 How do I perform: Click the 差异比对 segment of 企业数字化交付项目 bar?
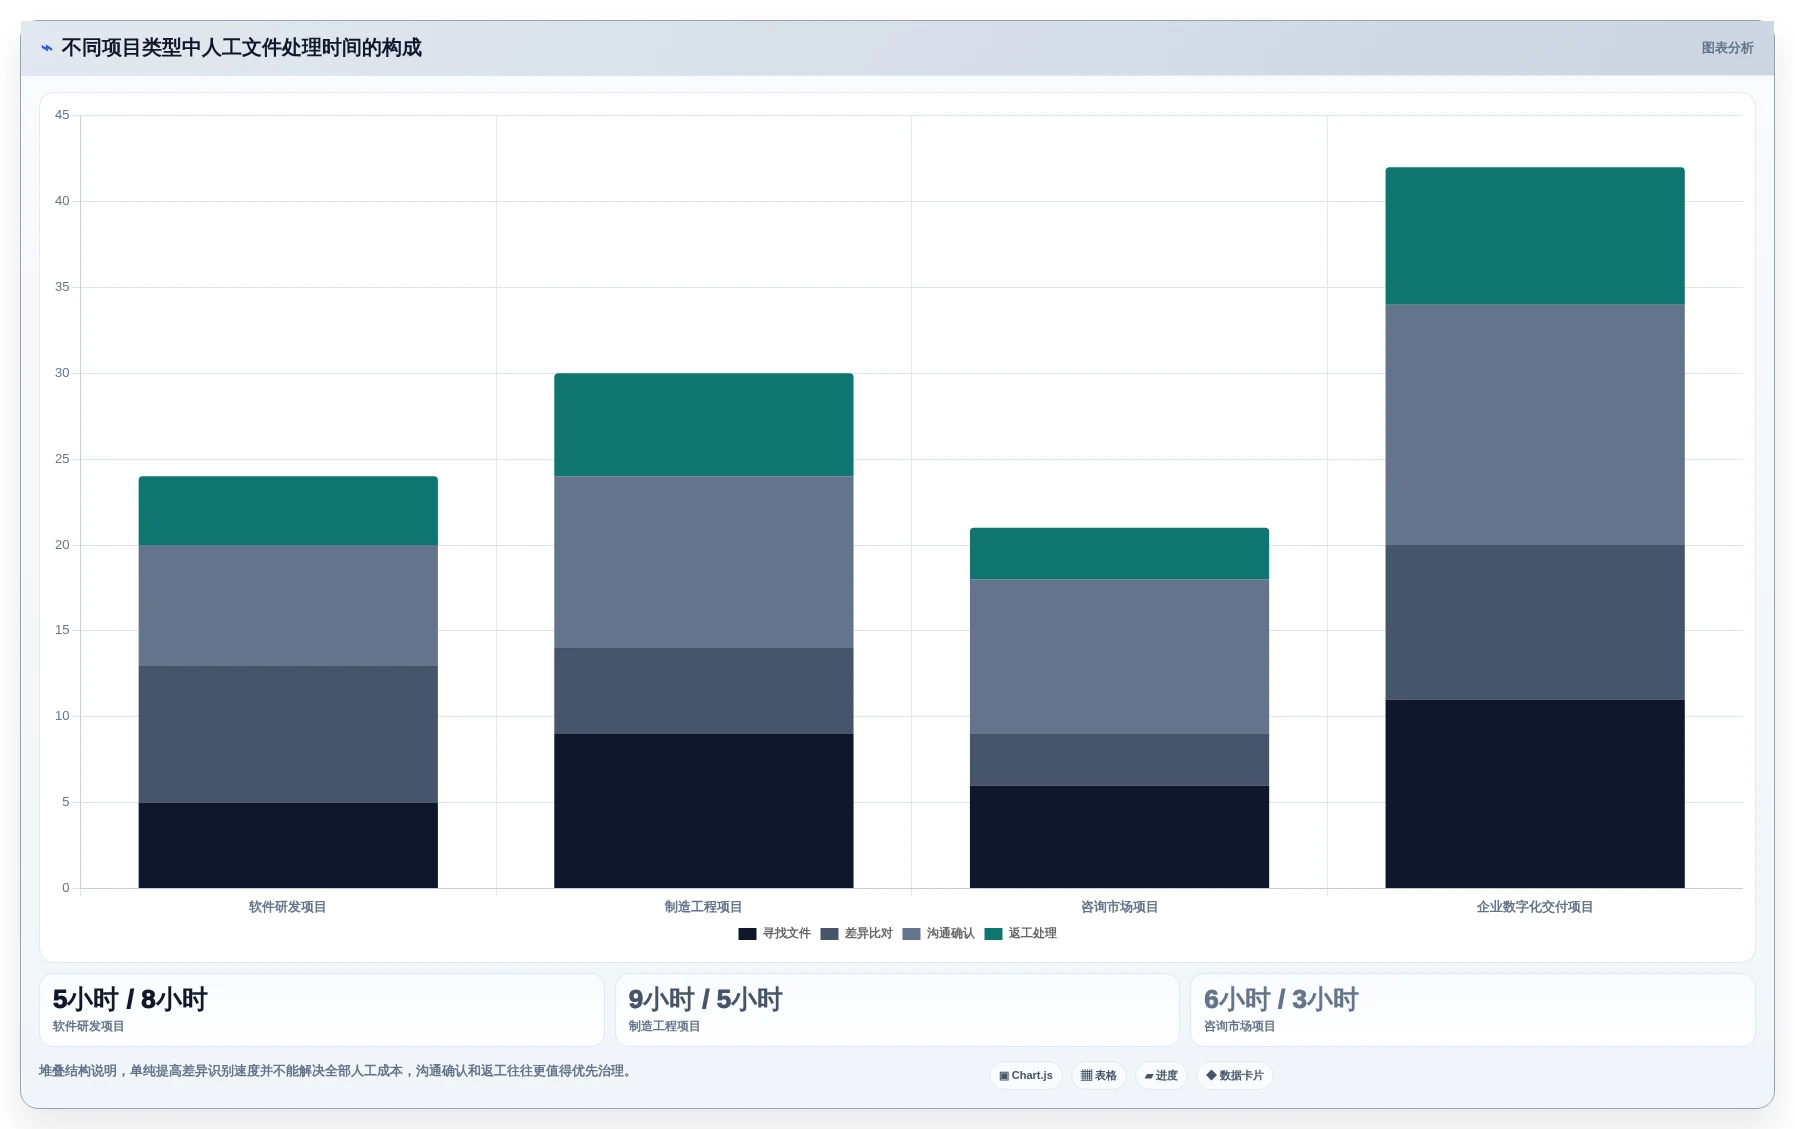pos(1535,622)
